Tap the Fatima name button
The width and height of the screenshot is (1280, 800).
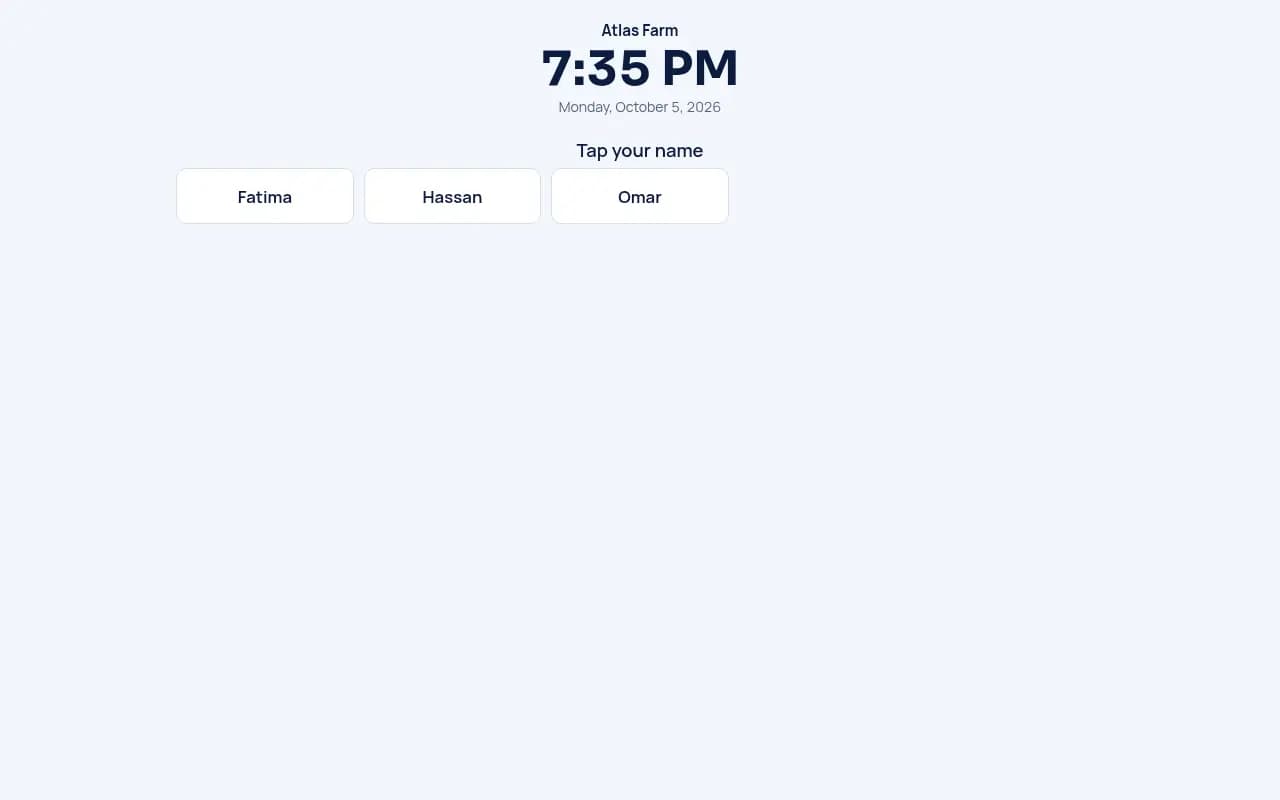coord(265,196)
